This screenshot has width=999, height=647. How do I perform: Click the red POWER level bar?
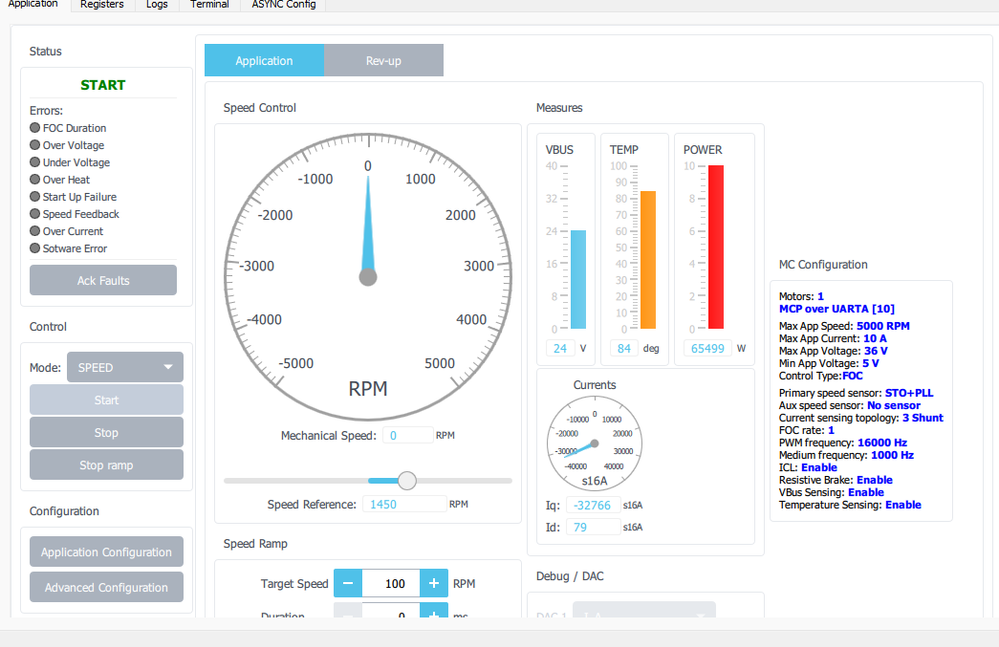(x=716, y=247)
